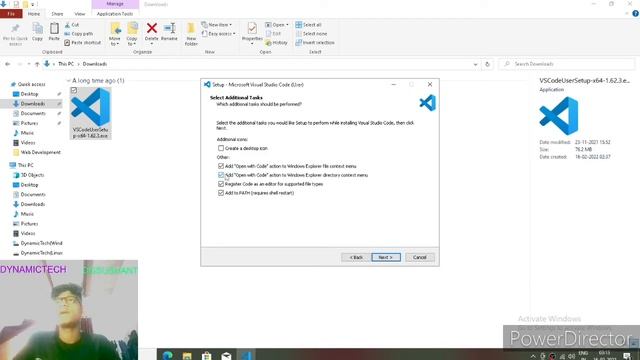Open Web Development folder in sidebar
640x360 pixels.
[x=40, y=152]
